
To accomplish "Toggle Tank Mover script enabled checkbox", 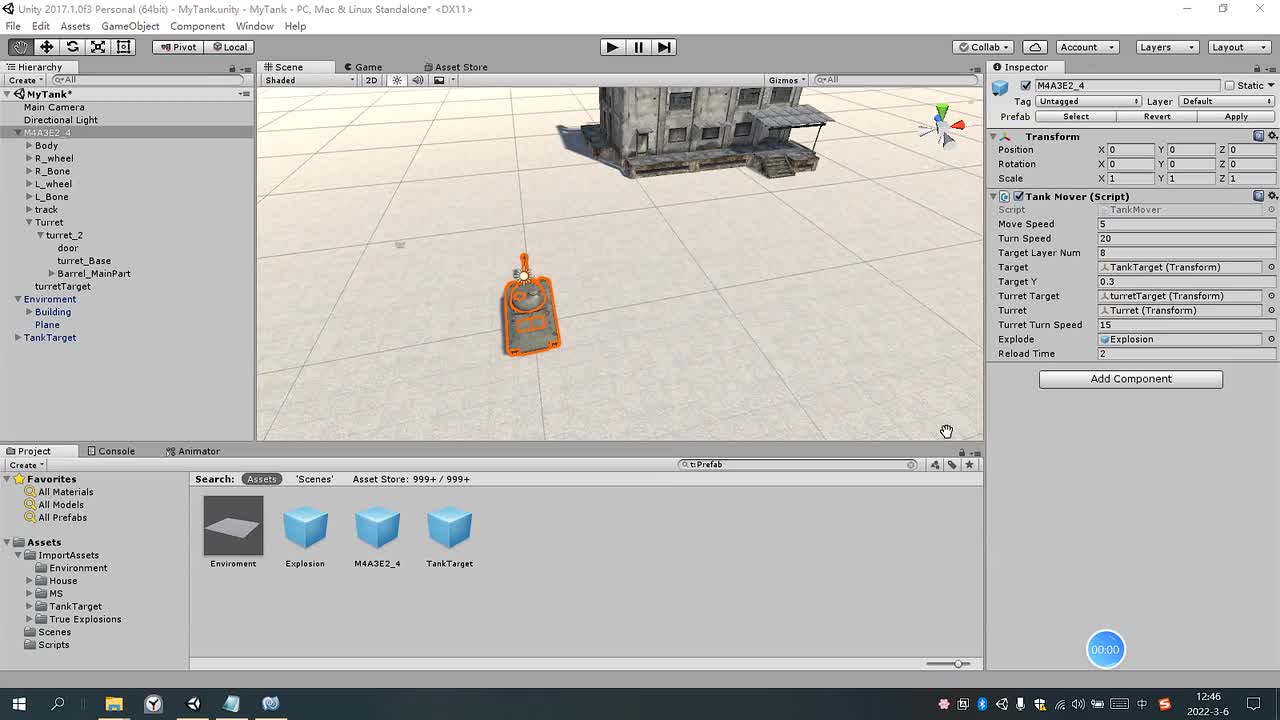I will click(x=1018, y=197).
